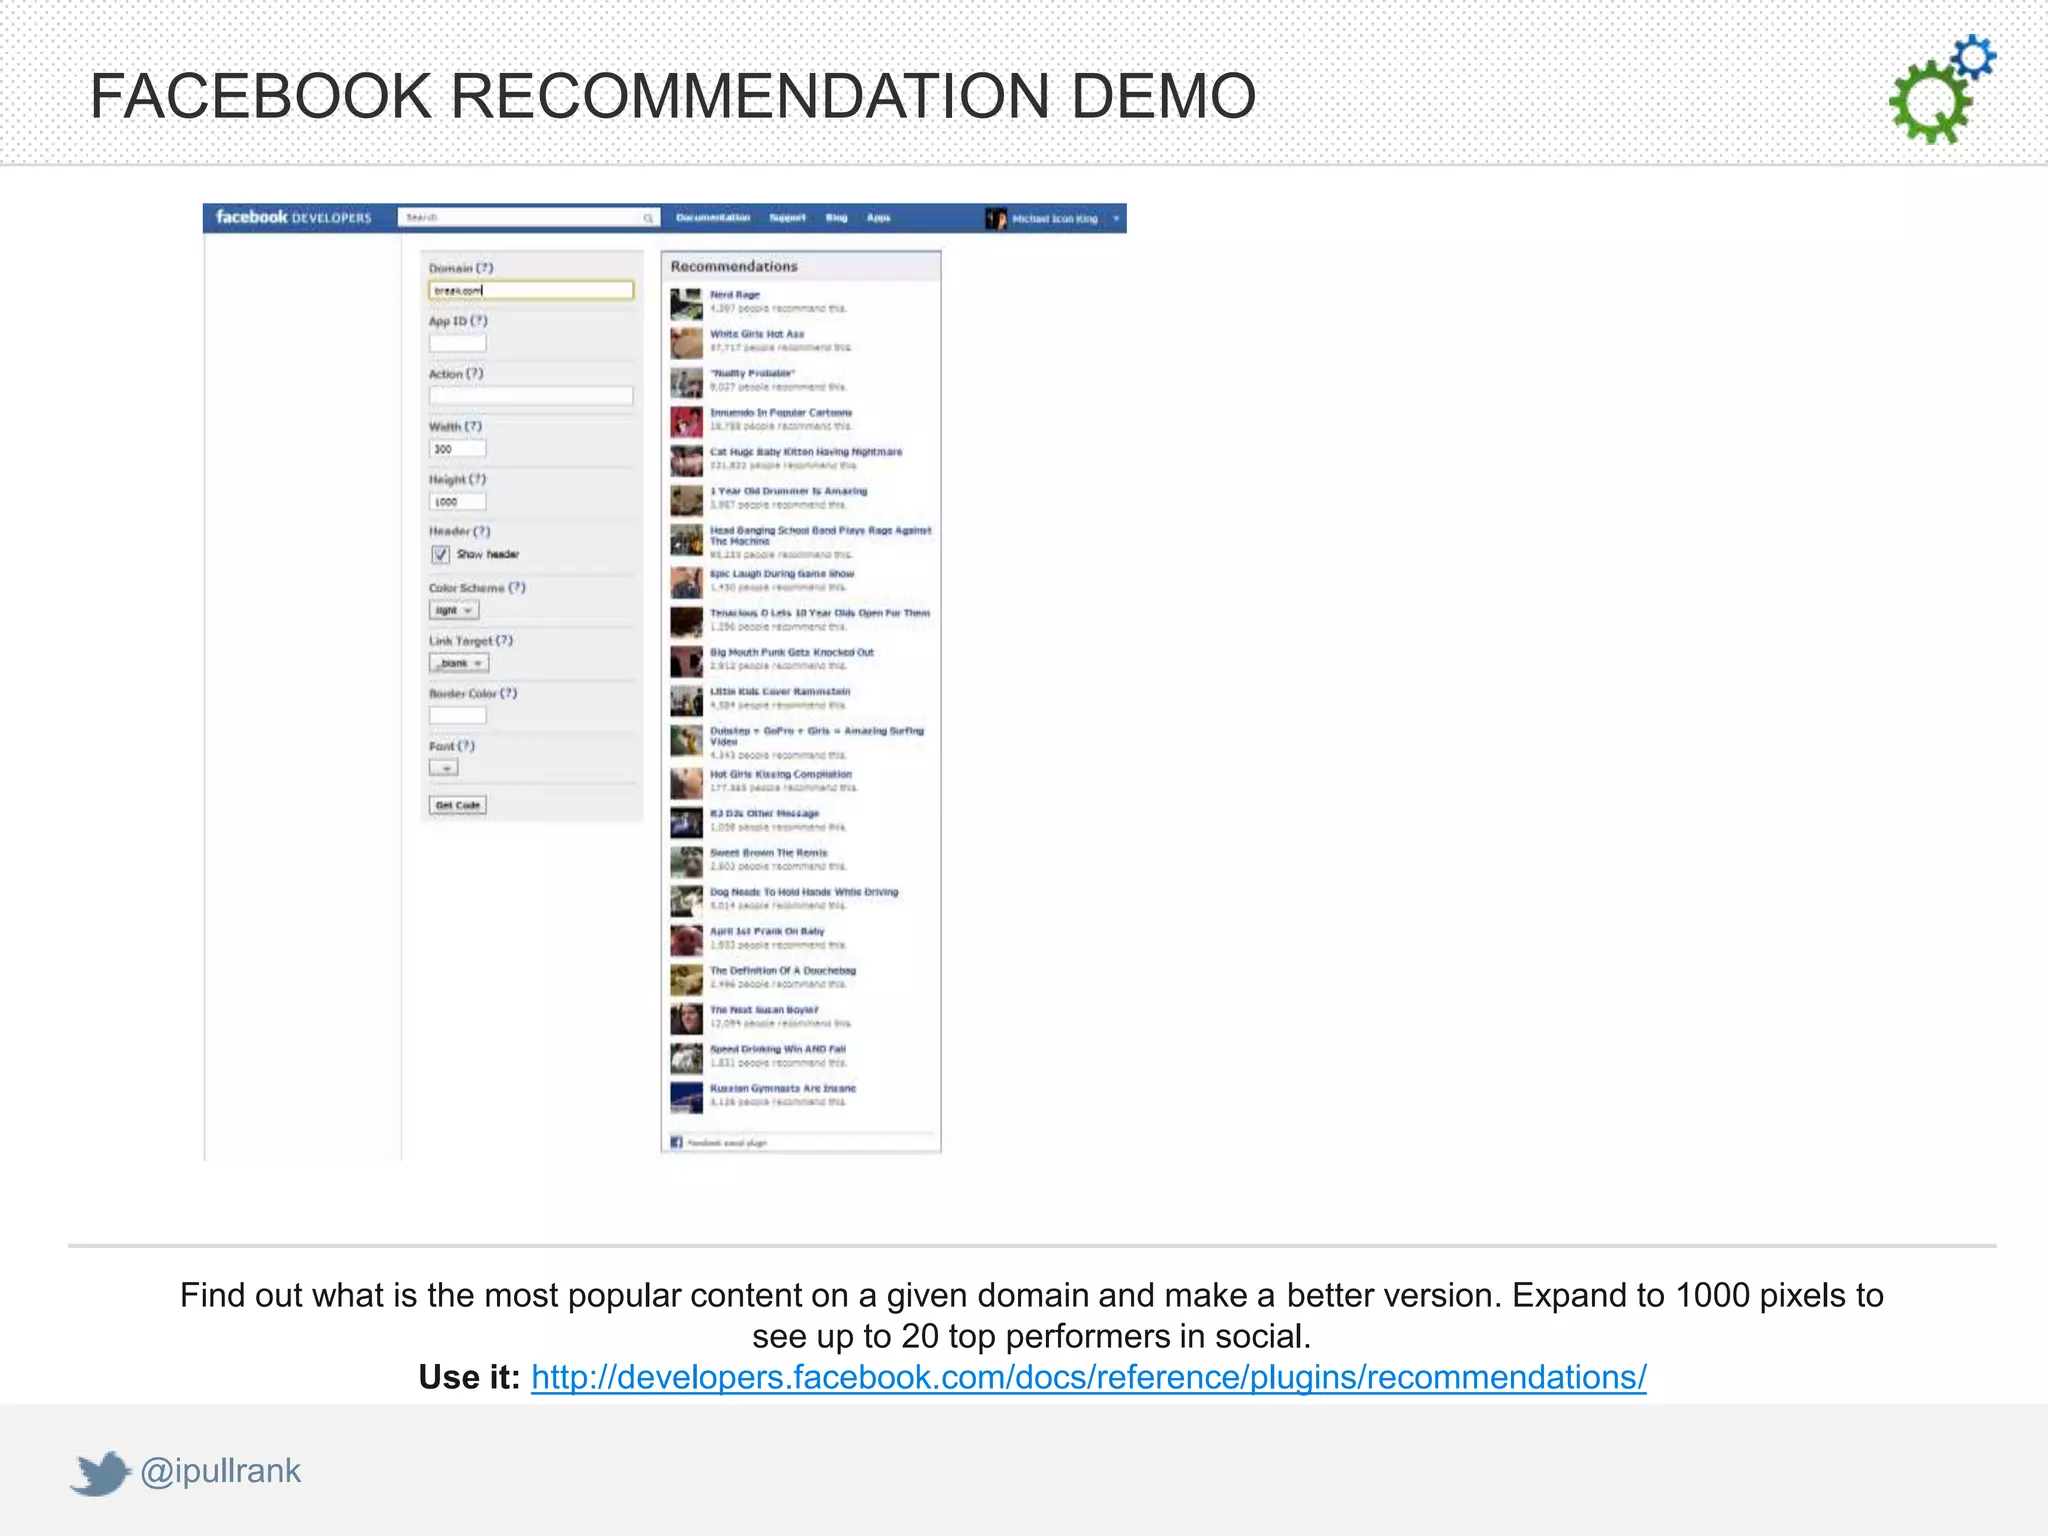Open help (?) next to Width
Viewport: 2048px width, 1536px height.
(473, 426)
